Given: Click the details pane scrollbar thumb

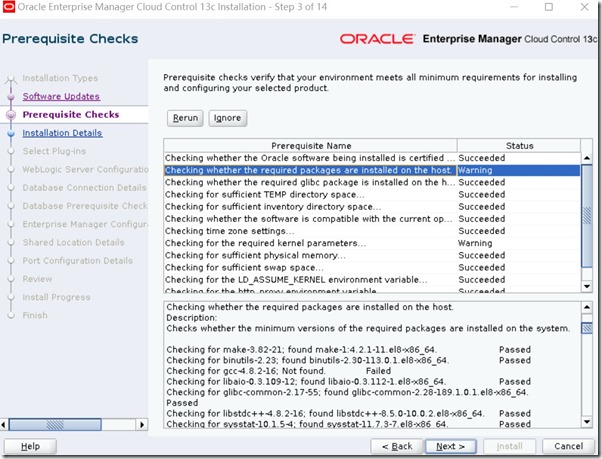Looking at the screenshot, I should [587, 328].
